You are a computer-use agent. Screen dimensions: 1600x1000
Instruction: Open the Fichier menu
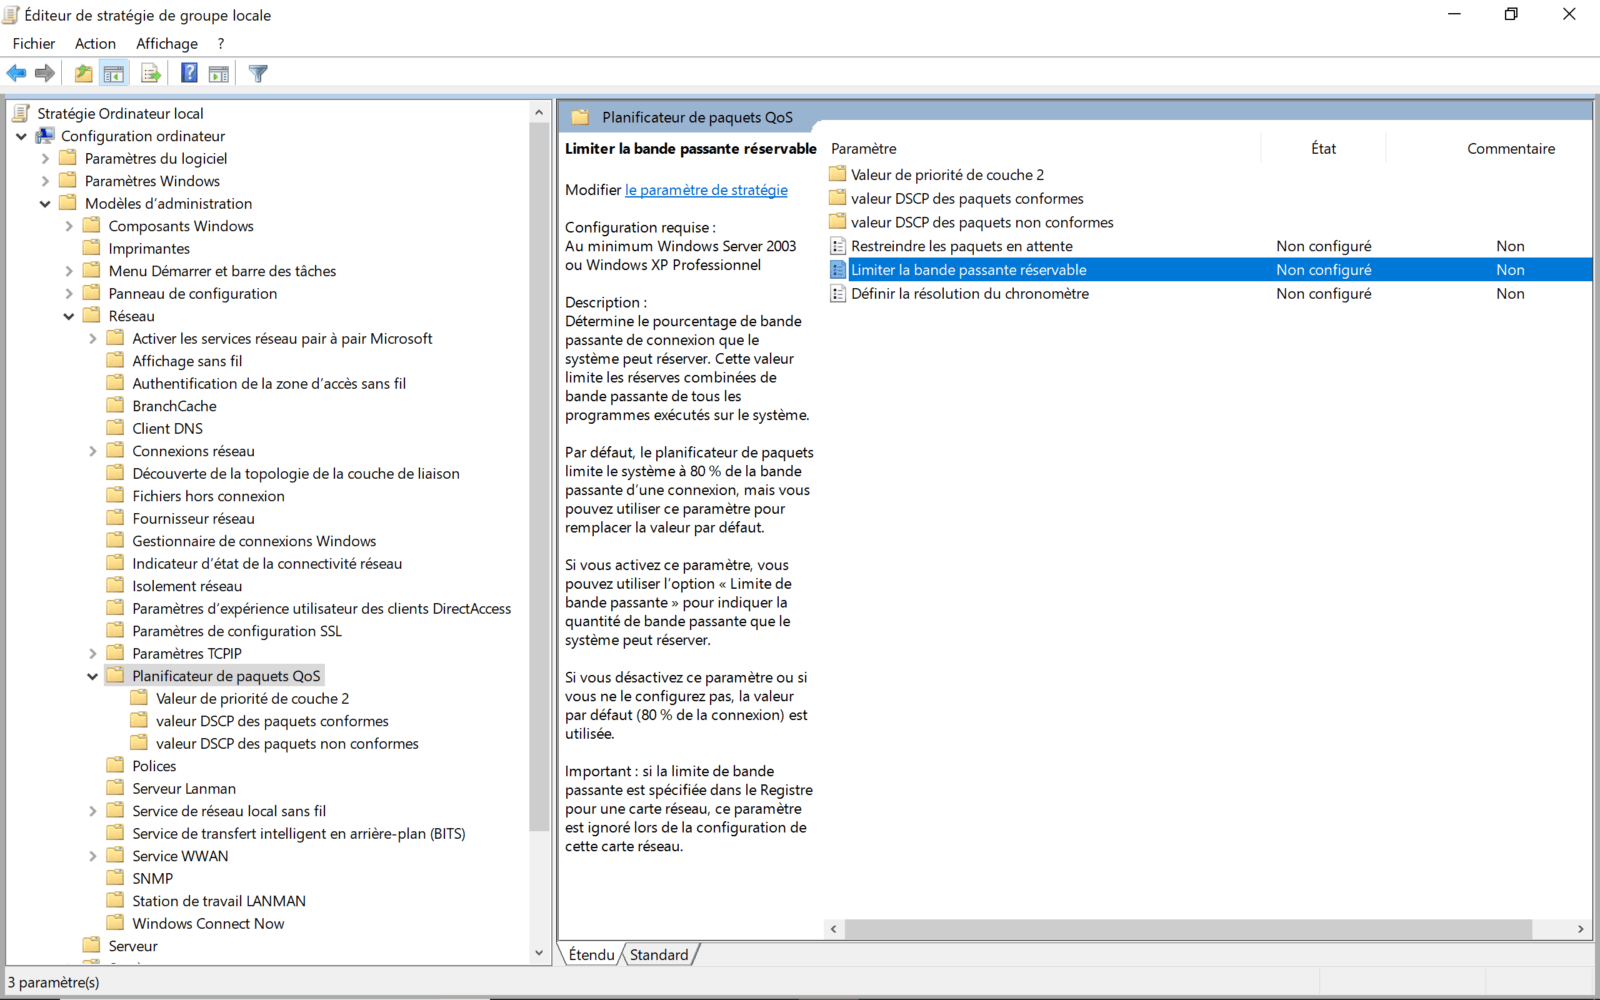pyautogui.click(x=34, y=43)
